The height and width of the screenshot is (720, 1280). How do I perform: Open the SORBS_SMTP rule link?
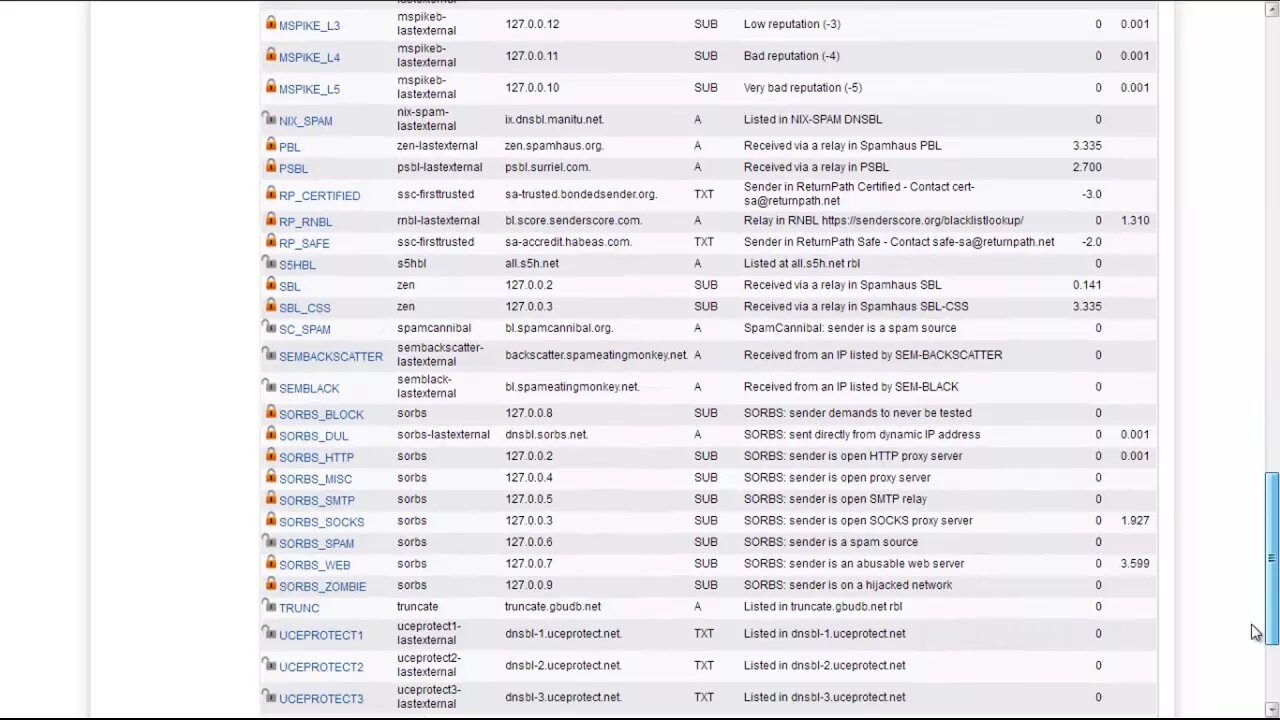coord(316,501)
